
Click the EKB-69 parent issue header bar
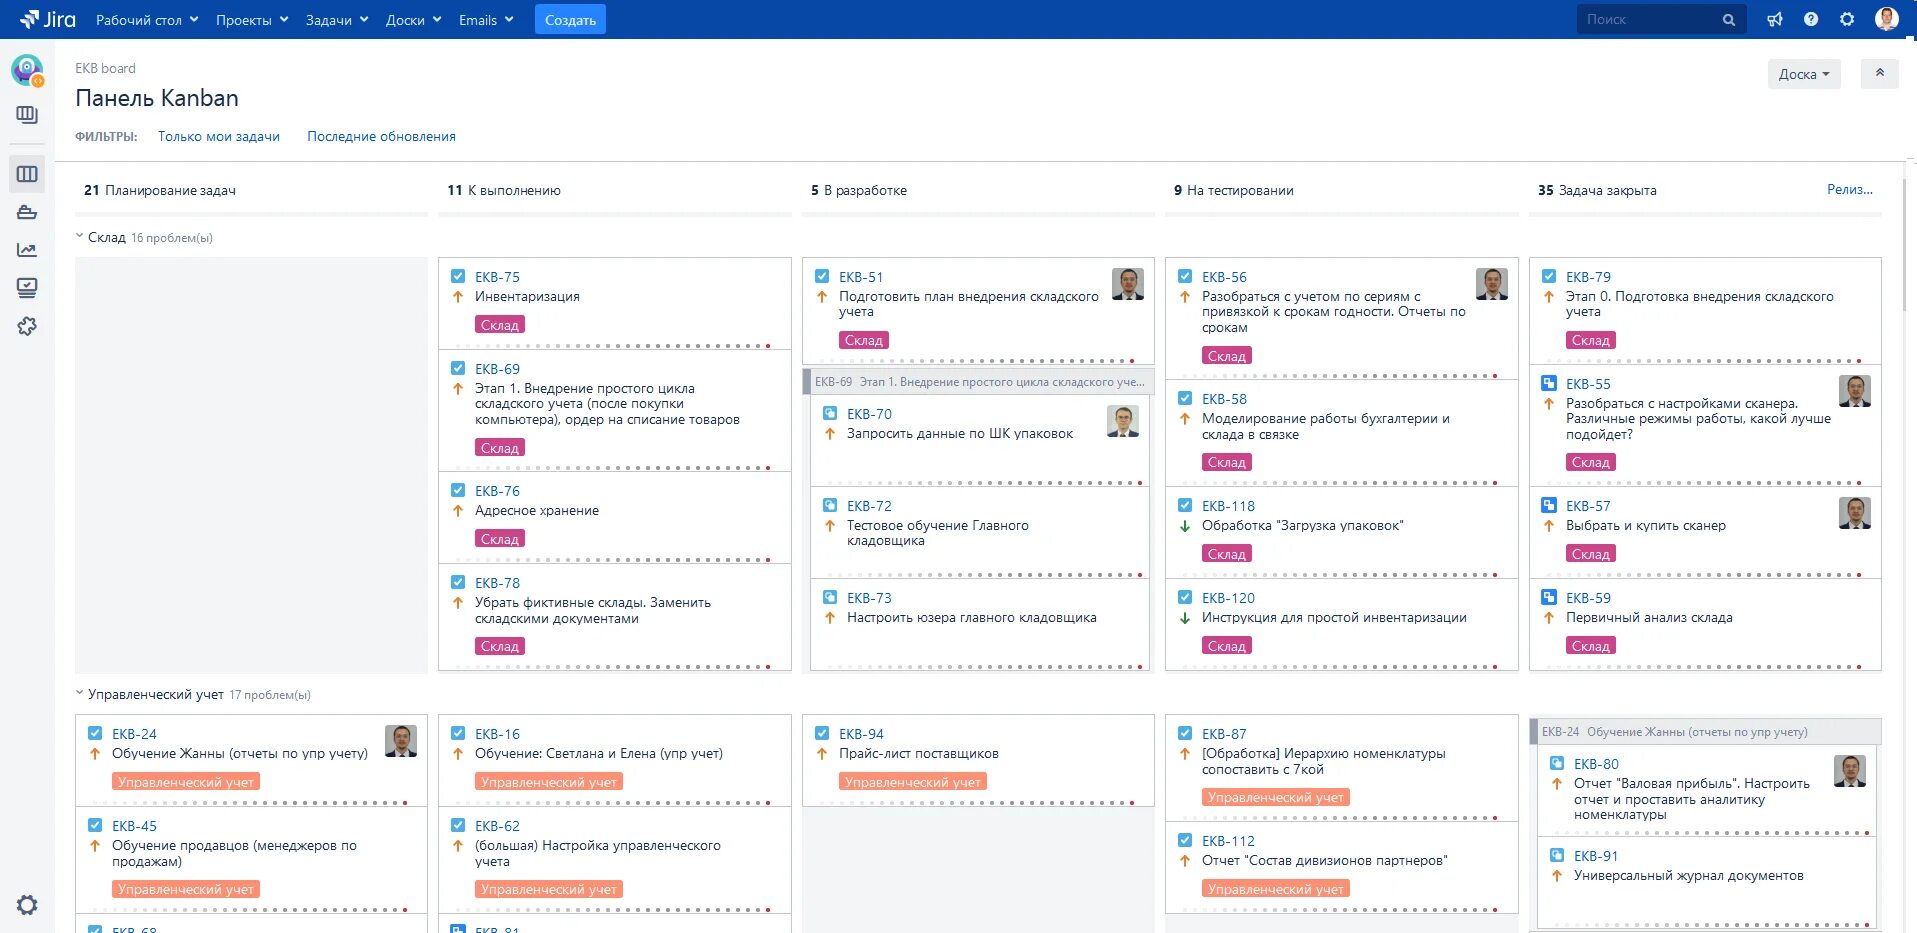click(x=979, y=382)
